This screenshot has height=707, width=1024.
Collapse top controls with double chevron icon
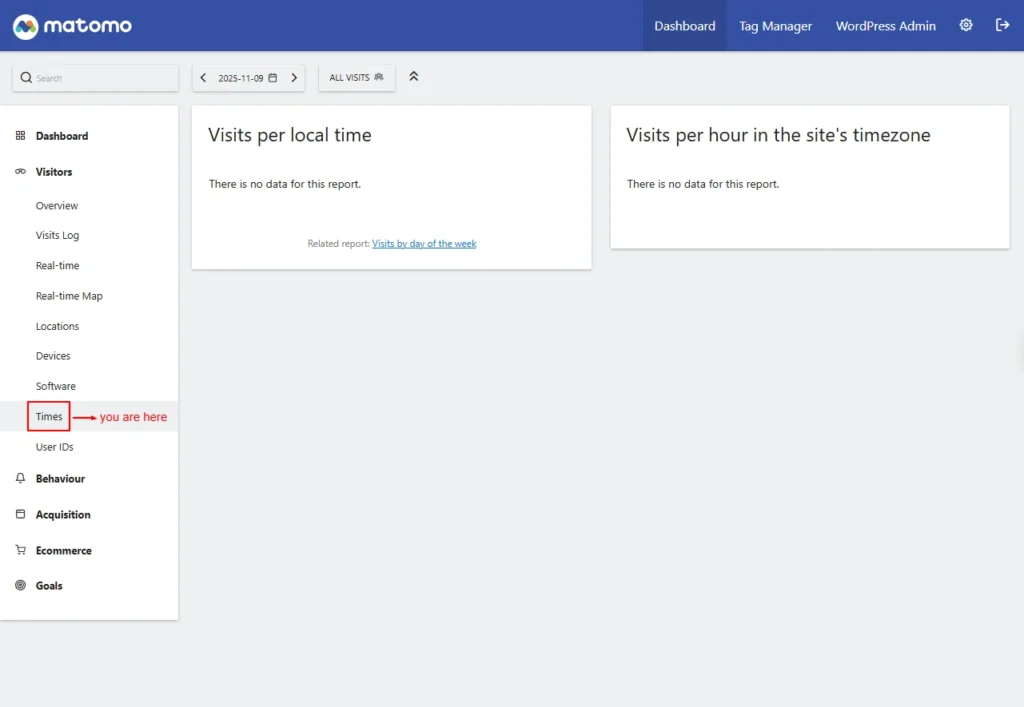(x=414, y=77)
